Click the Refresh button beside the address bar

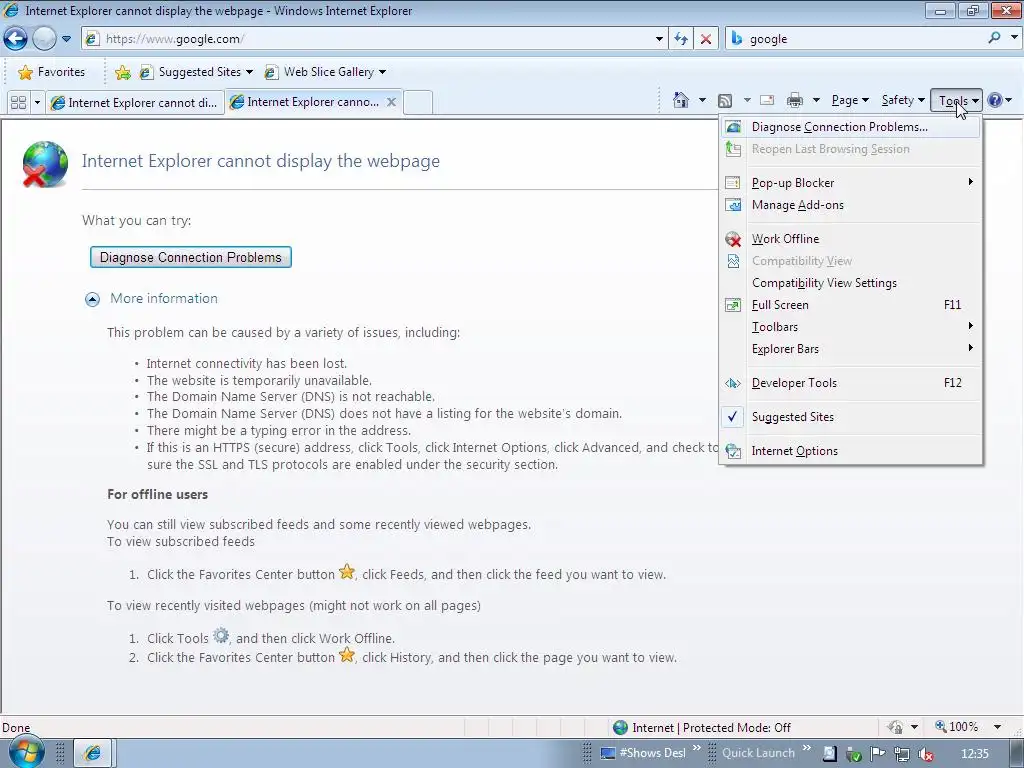(681, 39)
